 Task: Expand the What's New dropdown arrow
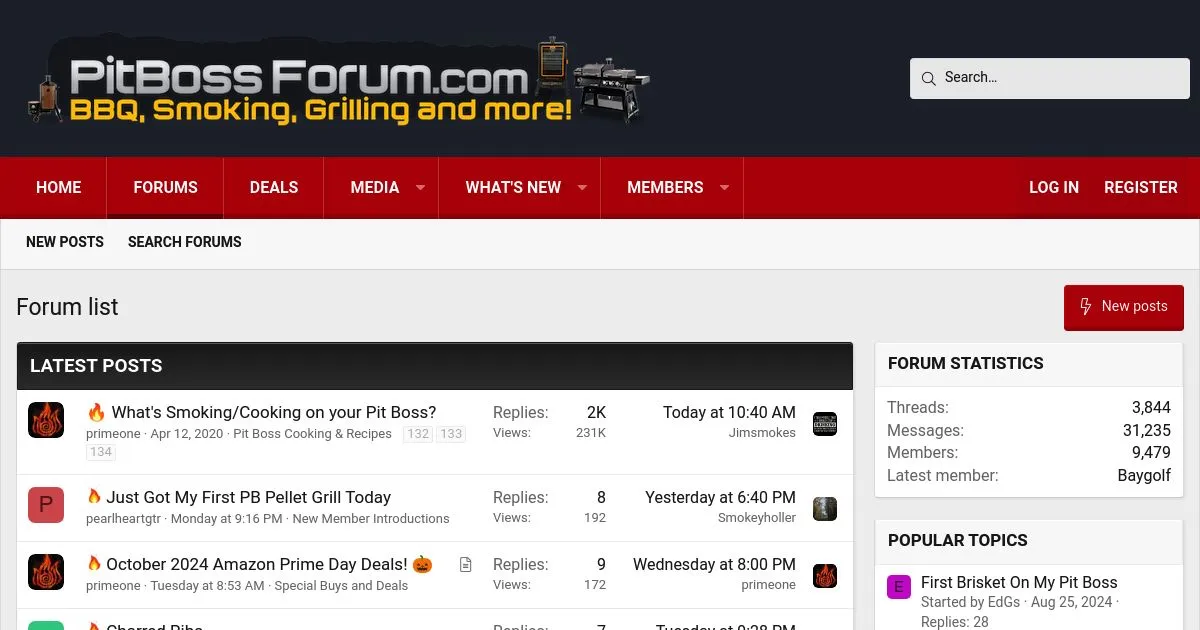(x=582, y=188)
